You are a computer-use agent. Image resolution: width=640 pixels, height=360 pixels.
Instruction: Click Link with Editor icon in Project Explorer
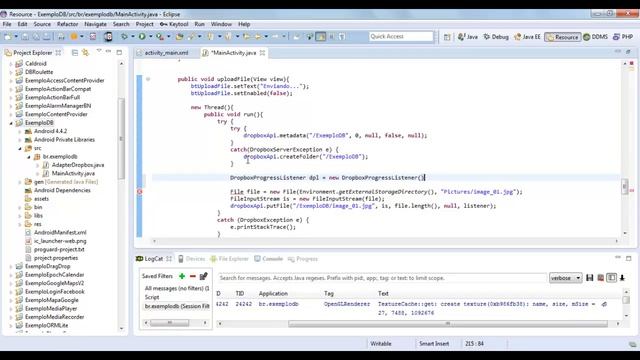(x=85, y=53)
